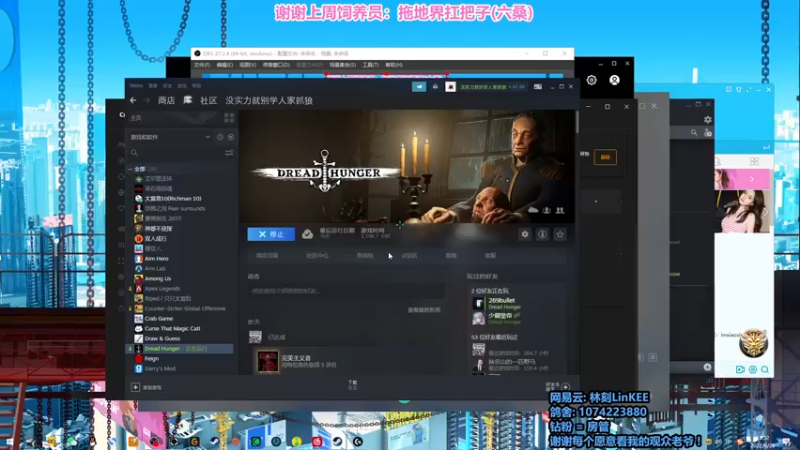Open Downloads at bottom of Steam
800x450 pixels.
click(x=353, y=385)
